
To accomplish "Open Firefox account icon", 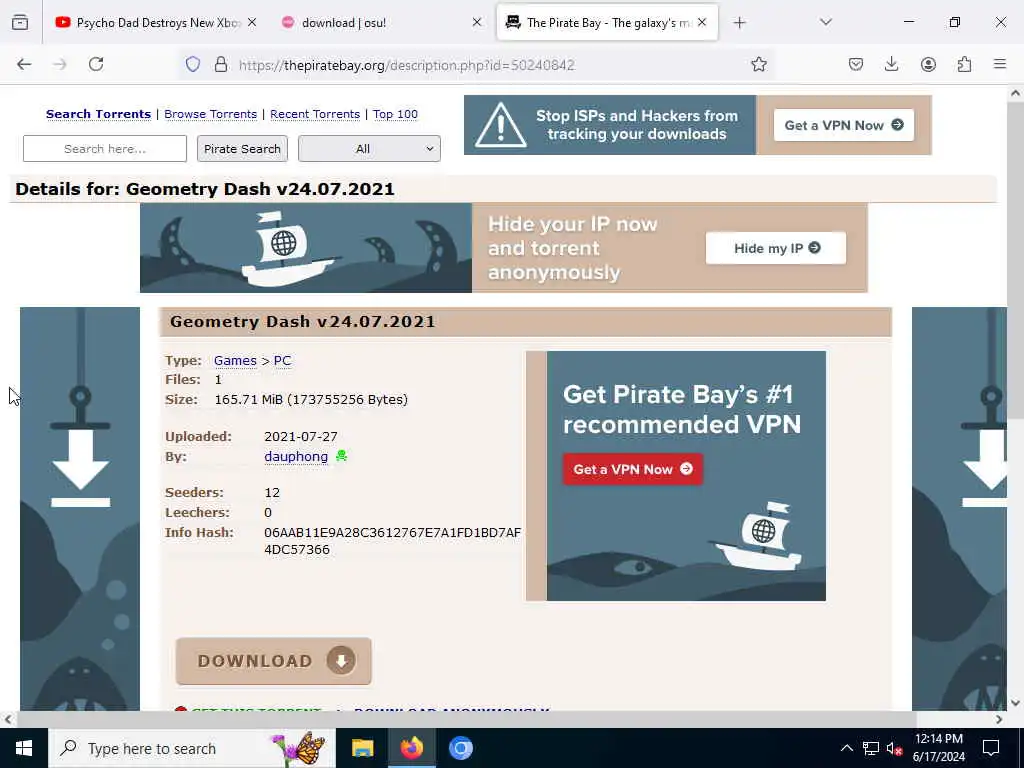I will (928, 64).
